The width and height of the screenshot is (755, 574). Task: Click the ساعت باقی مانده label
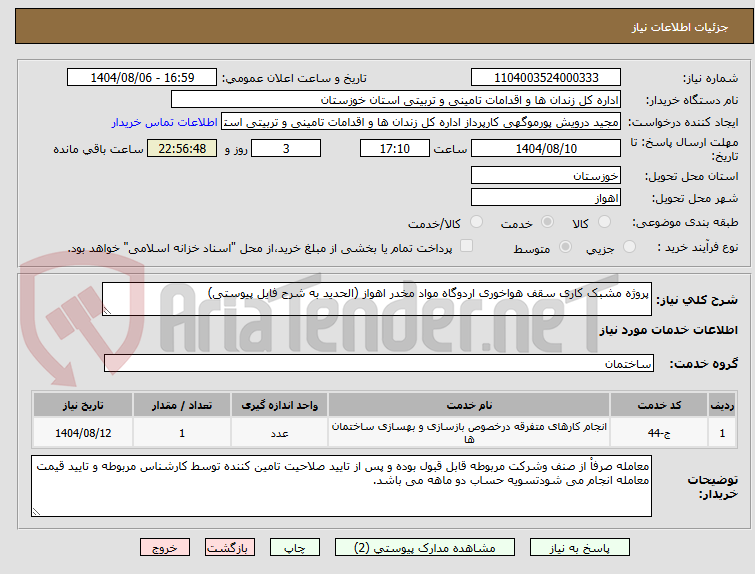point(98,149)
